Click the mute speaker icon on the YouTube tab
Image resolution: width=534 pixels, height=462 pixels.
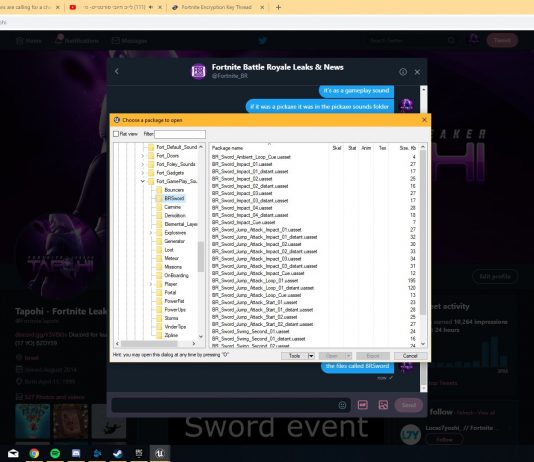(151, 7)
